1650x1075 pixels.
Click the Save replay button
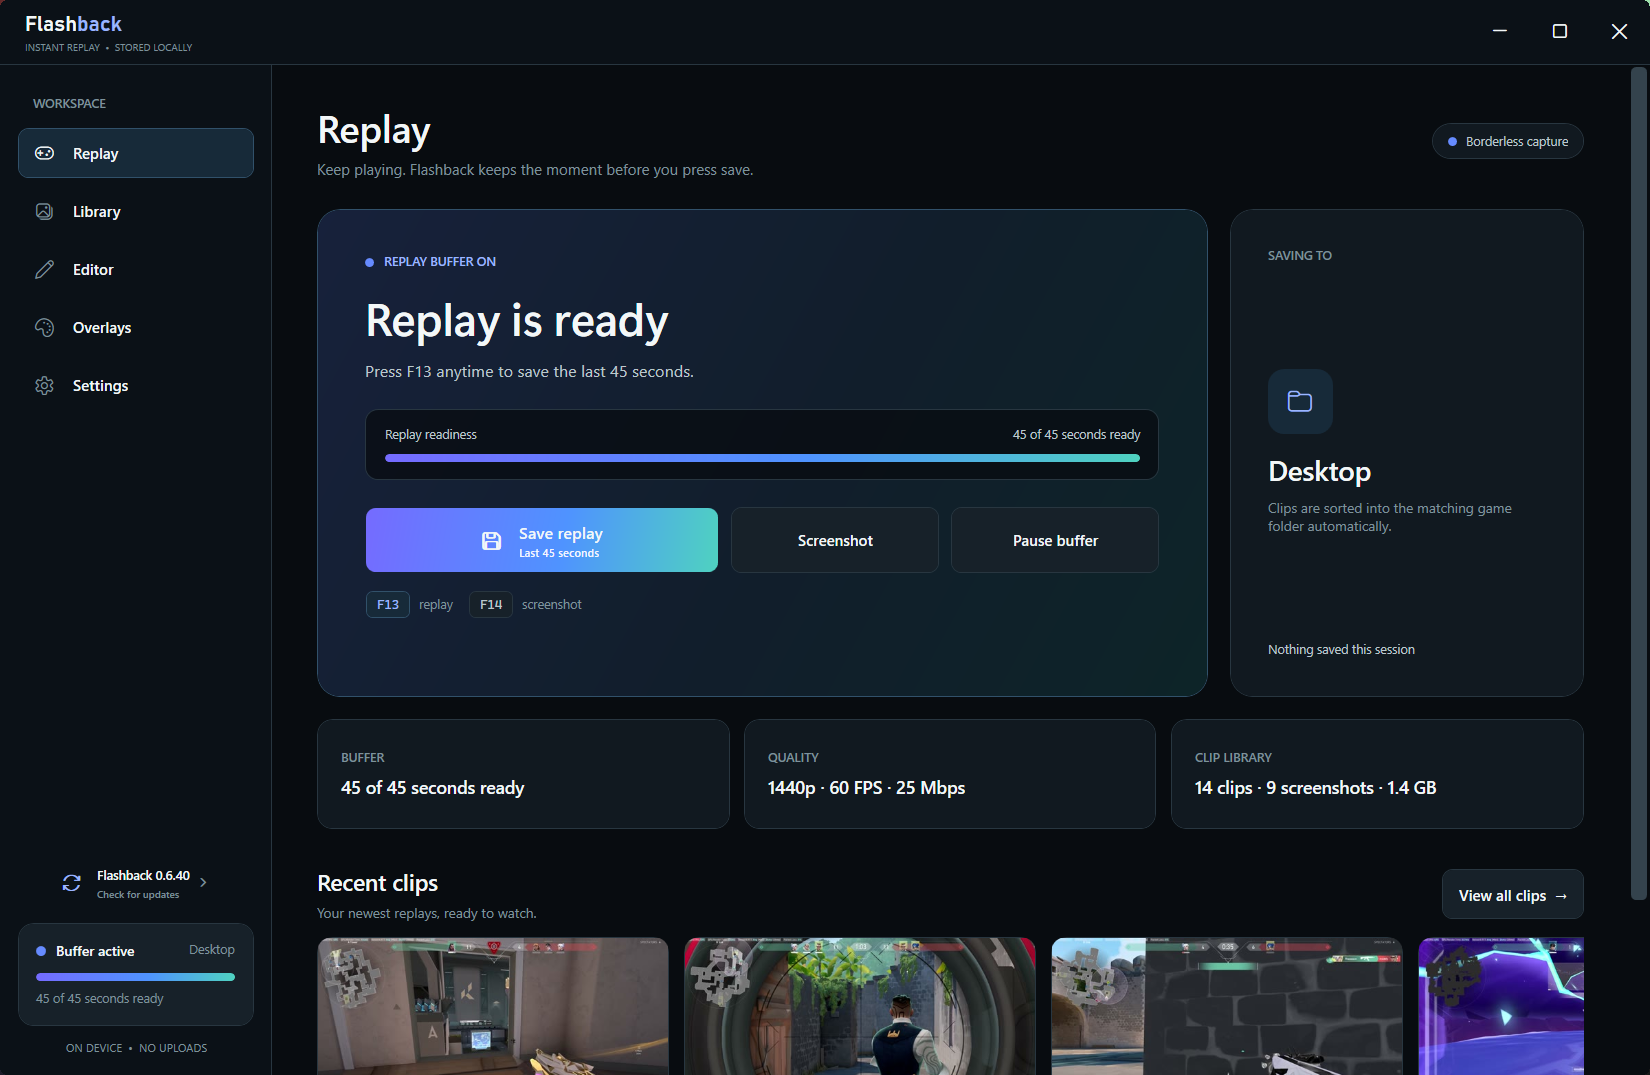(x=542, y=540)
